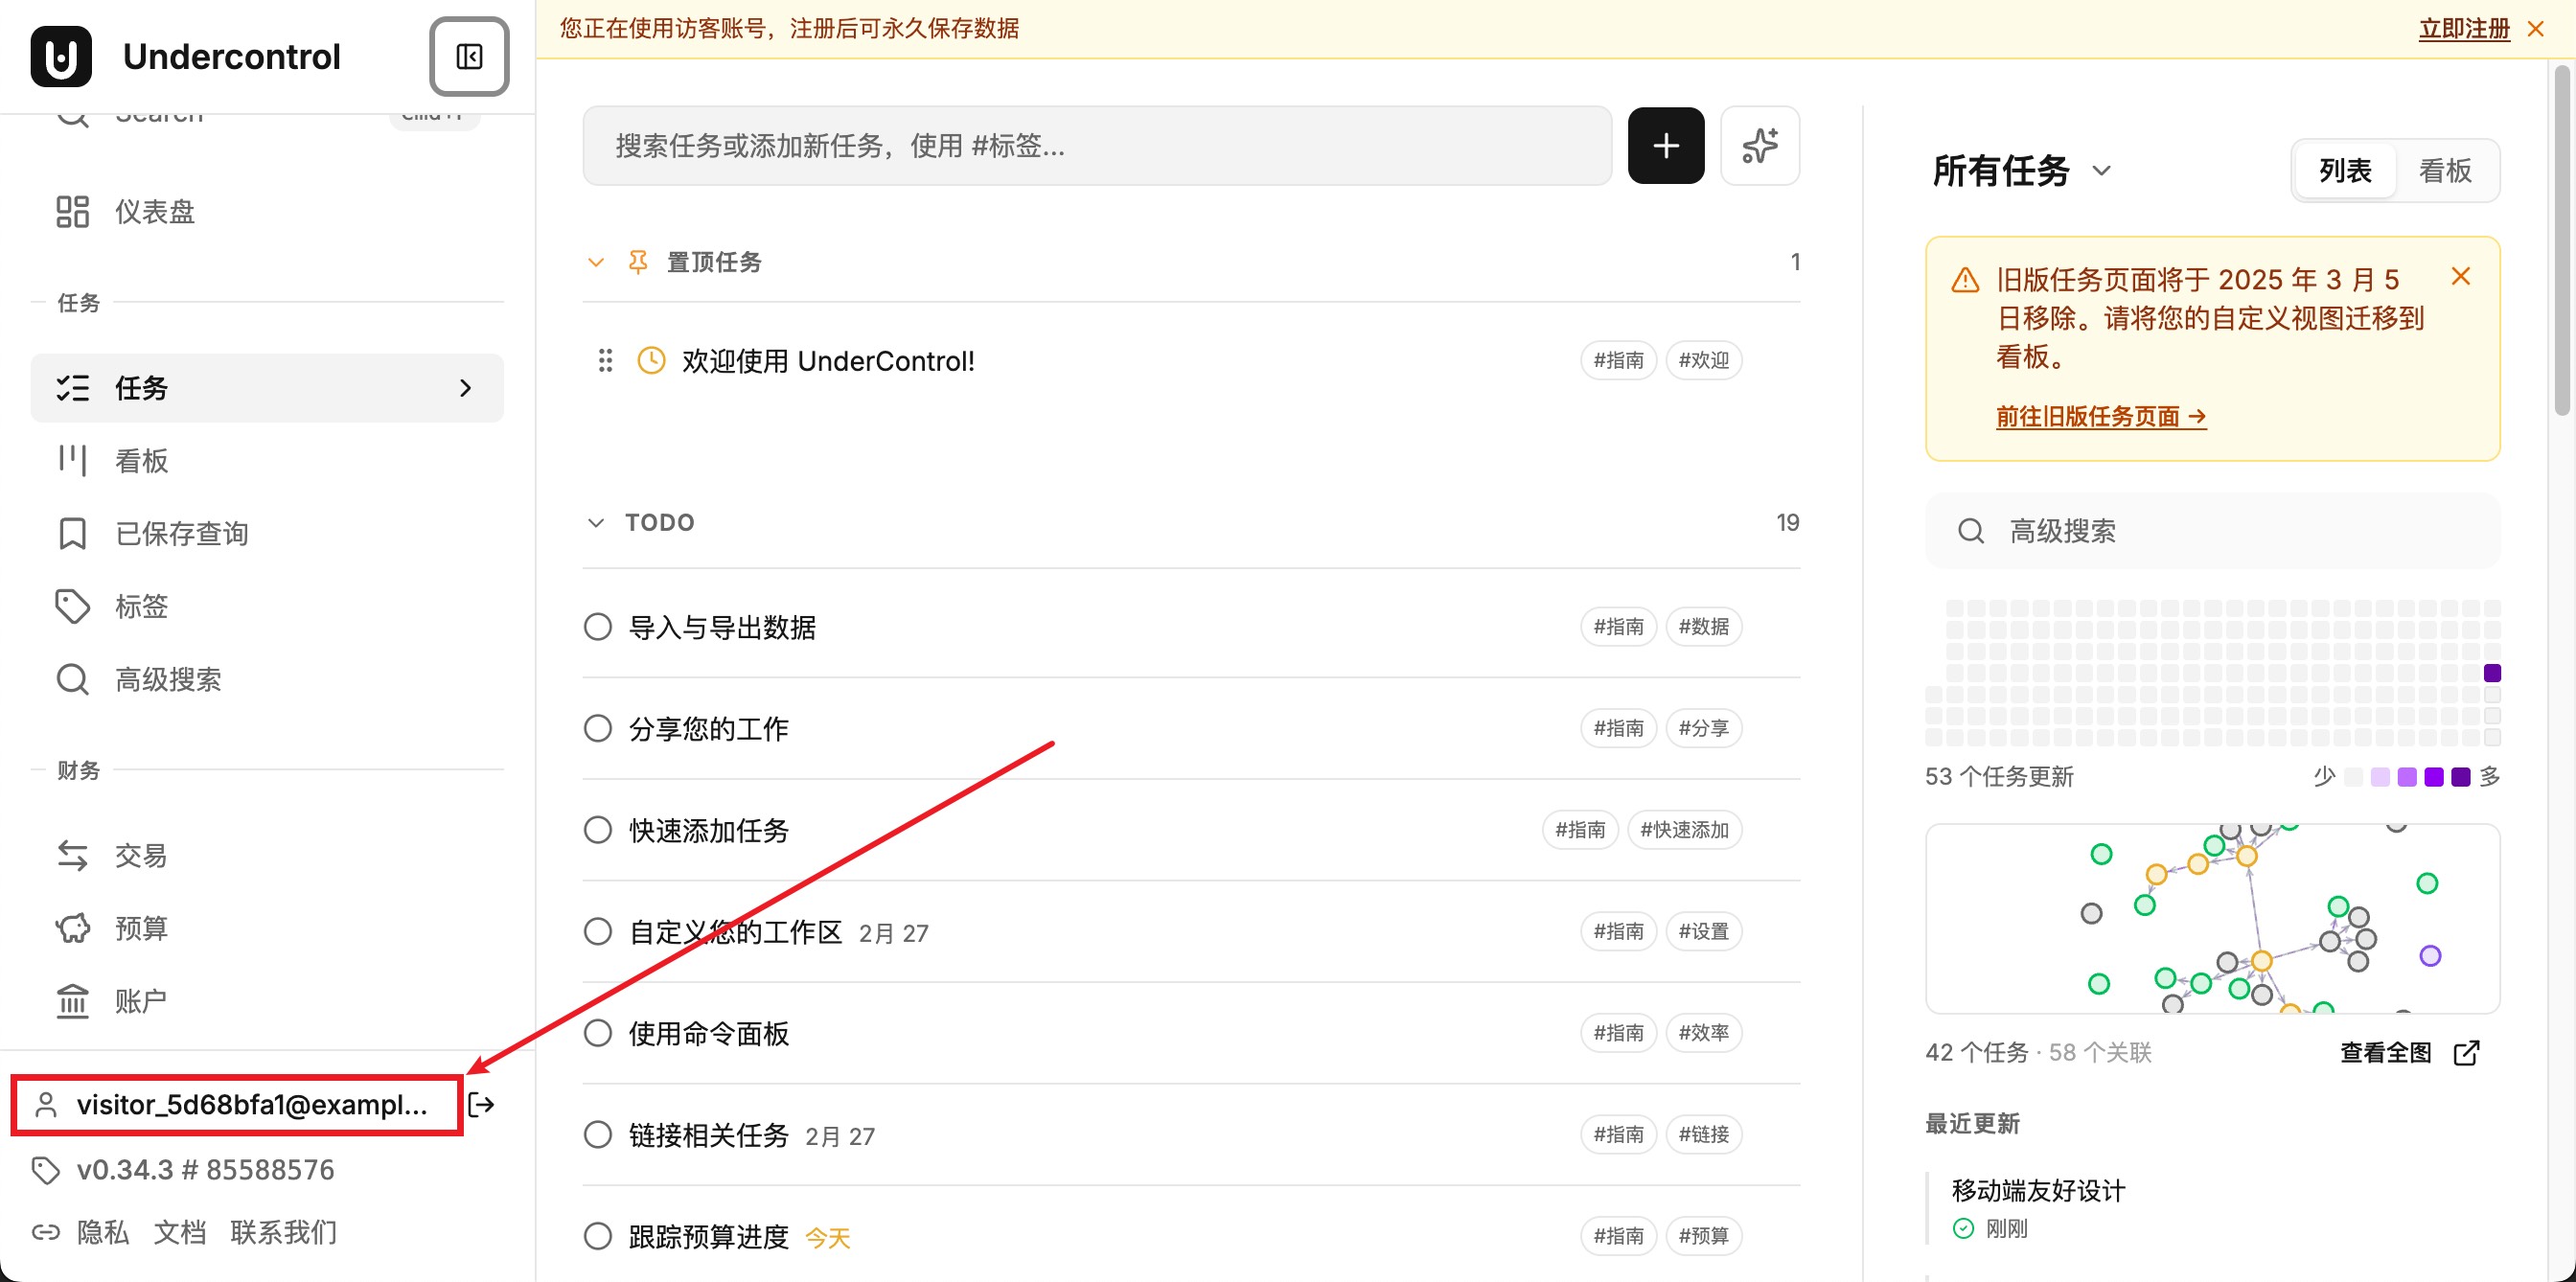
Task: Tick the 自定义您的工作区 task circle
Action: (x=598, y=932)
